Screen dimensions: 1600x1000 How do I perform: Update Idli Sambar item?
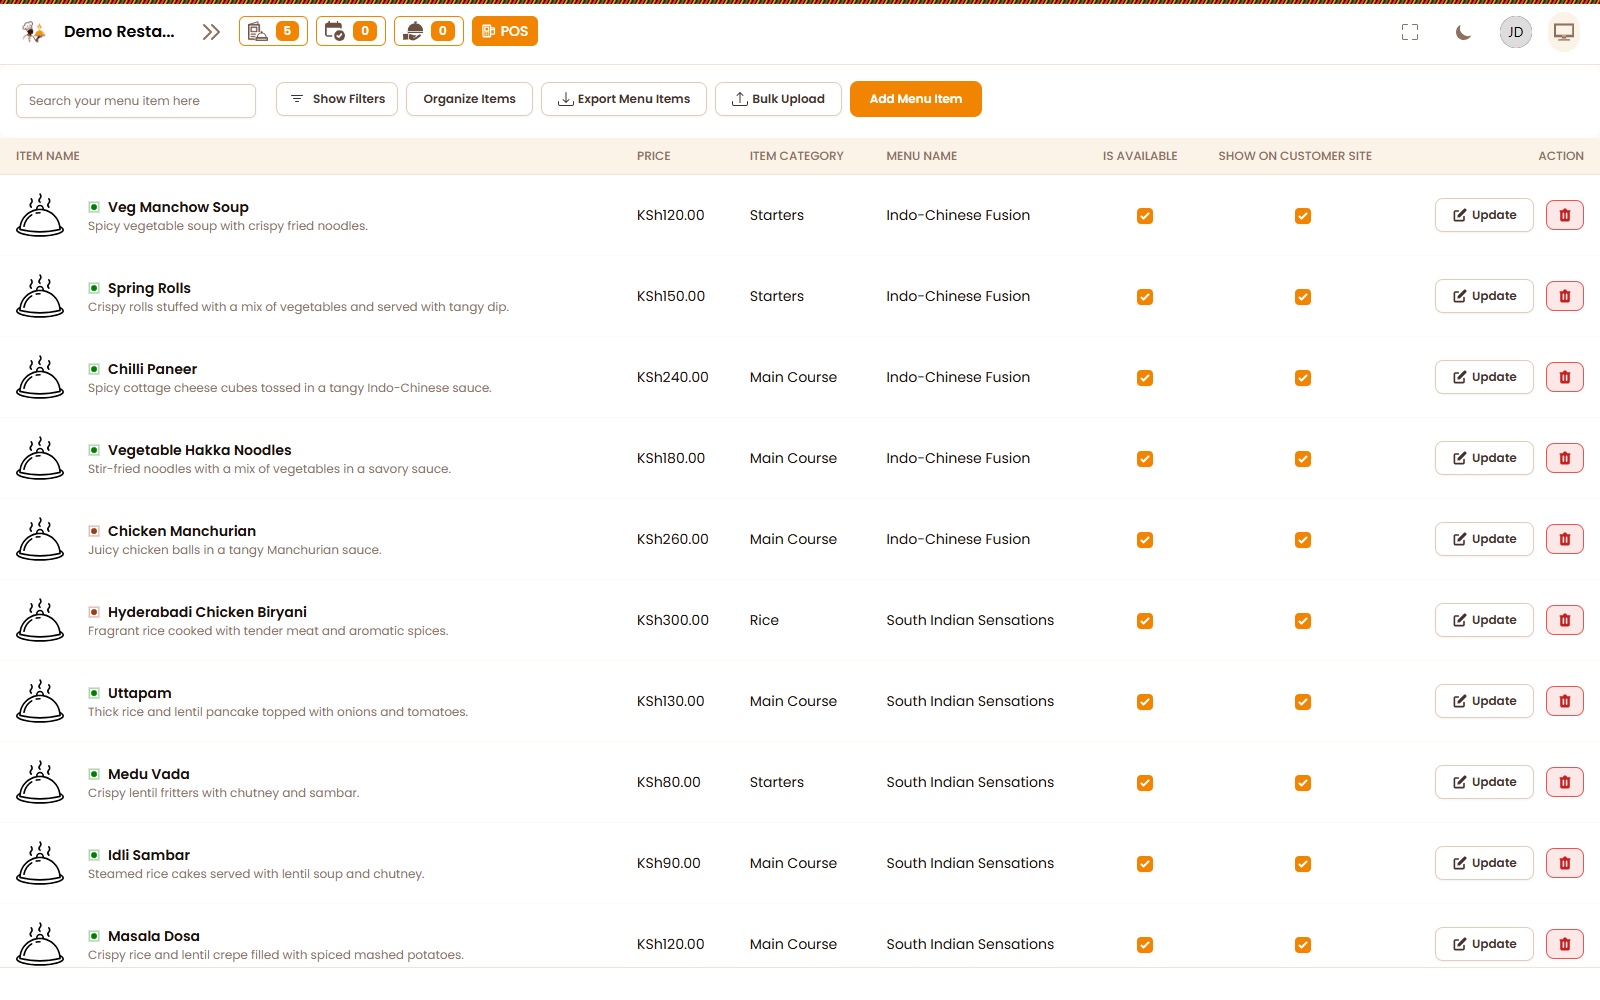pos(1484,863)
